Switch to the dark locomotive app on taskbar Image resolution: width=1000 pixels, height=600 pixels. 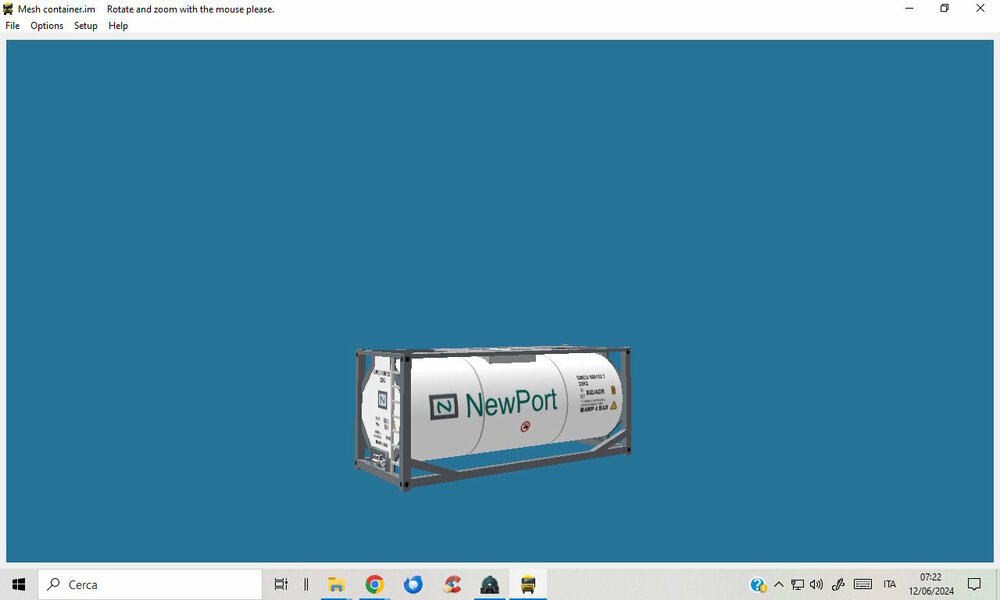click(x=490, y=584)
